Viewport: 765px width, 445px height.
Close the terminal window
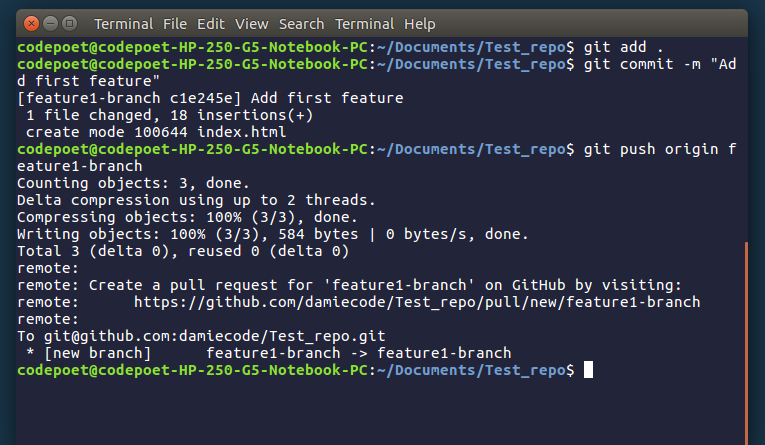(x=32, y=23)
